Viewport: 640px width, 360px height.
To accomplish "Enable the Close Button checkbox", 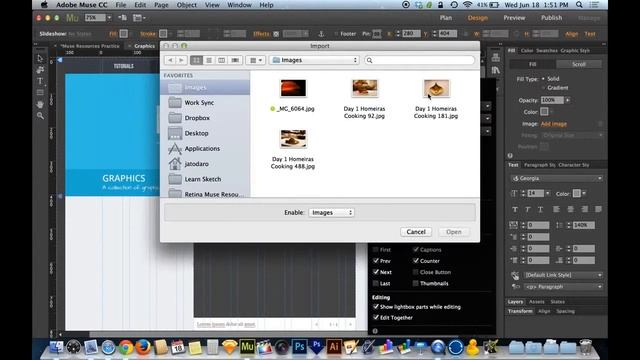I will (x=416, y=272).
